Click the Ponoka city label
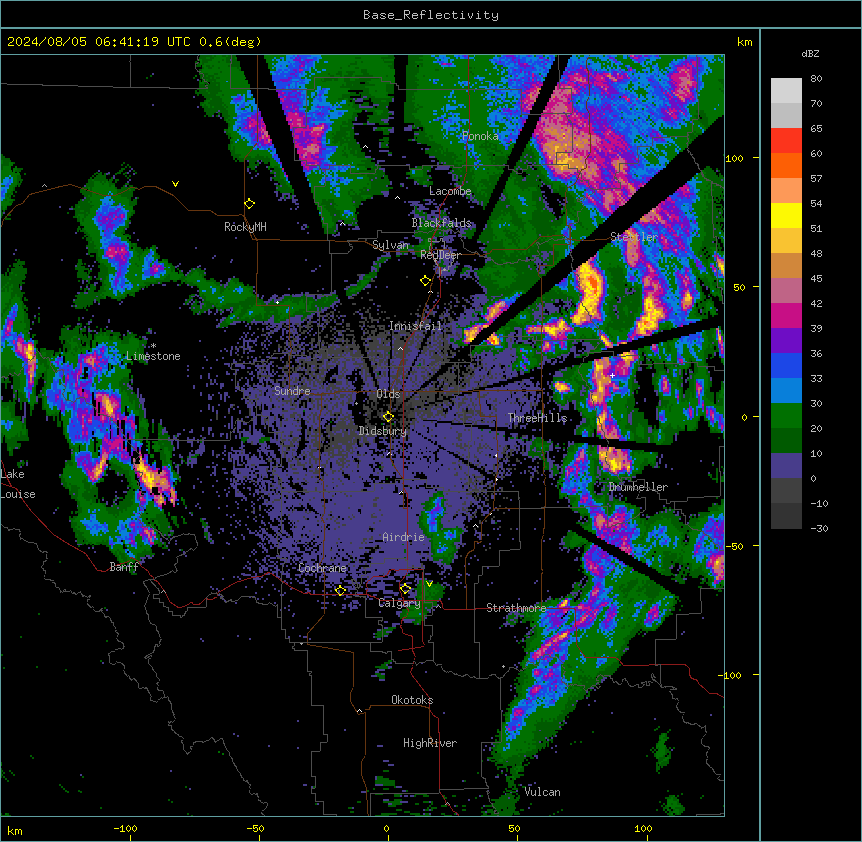This screenshot has width=862, height=842. coord(480,136)
